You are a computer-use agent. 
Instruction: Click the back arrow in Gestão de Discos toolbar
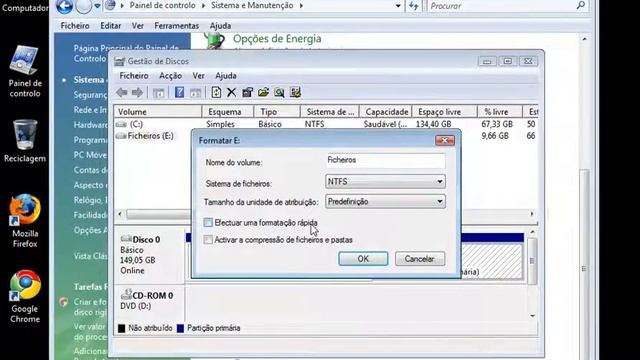pos(122,93)
